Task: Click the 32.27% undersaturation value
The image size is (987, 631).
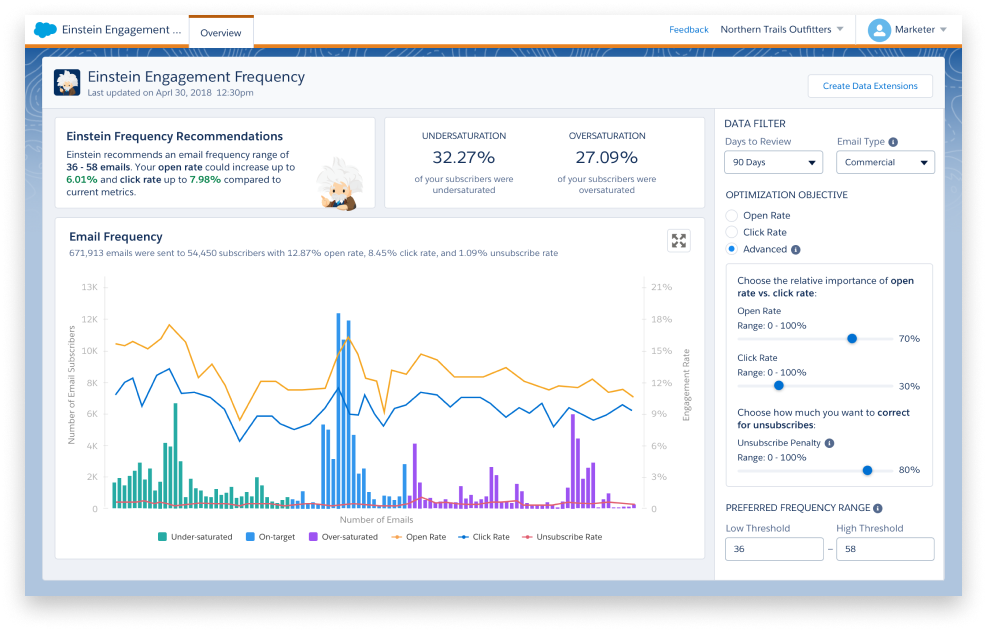Action: pyautogui.click(x=464, y=157)
